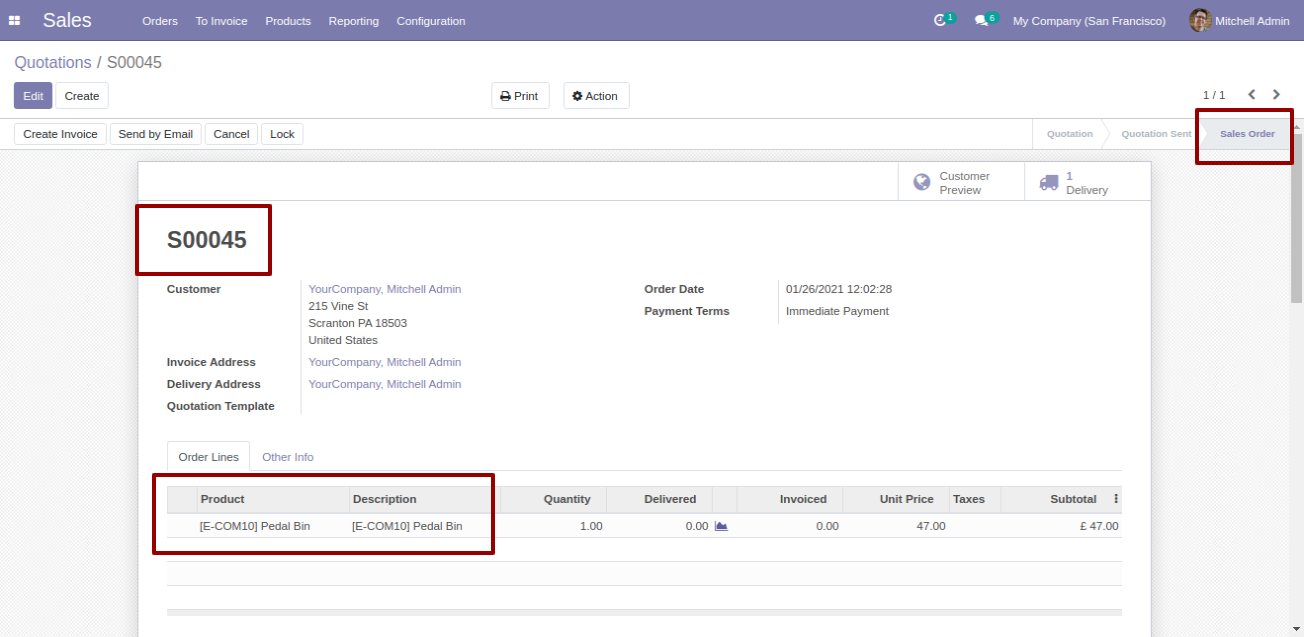The image size is (1304, 637).
Task: Click the Payment Terms field label
Action: click(x=687, y=311)
